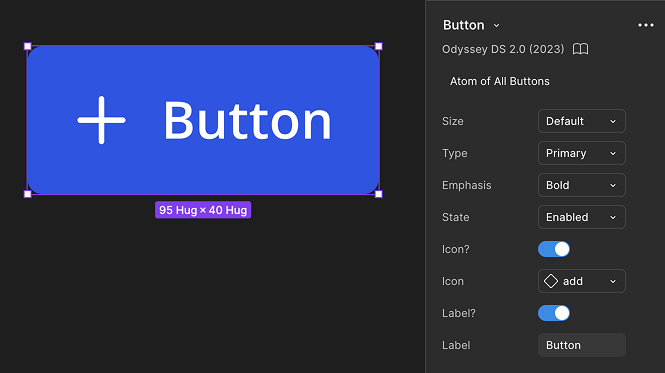This screenshot has width=665, height=373.
Task: Click the top-right selection handle
Action: pyautogui.click(x=379, y=46)
